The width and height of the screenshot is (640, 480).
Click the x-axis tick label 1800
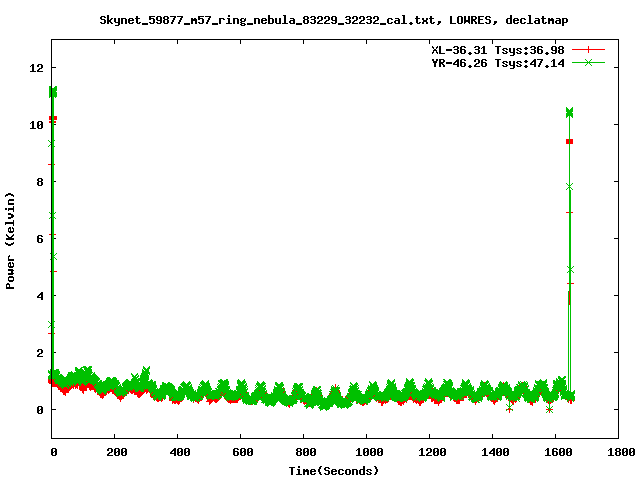pos(620,452)
